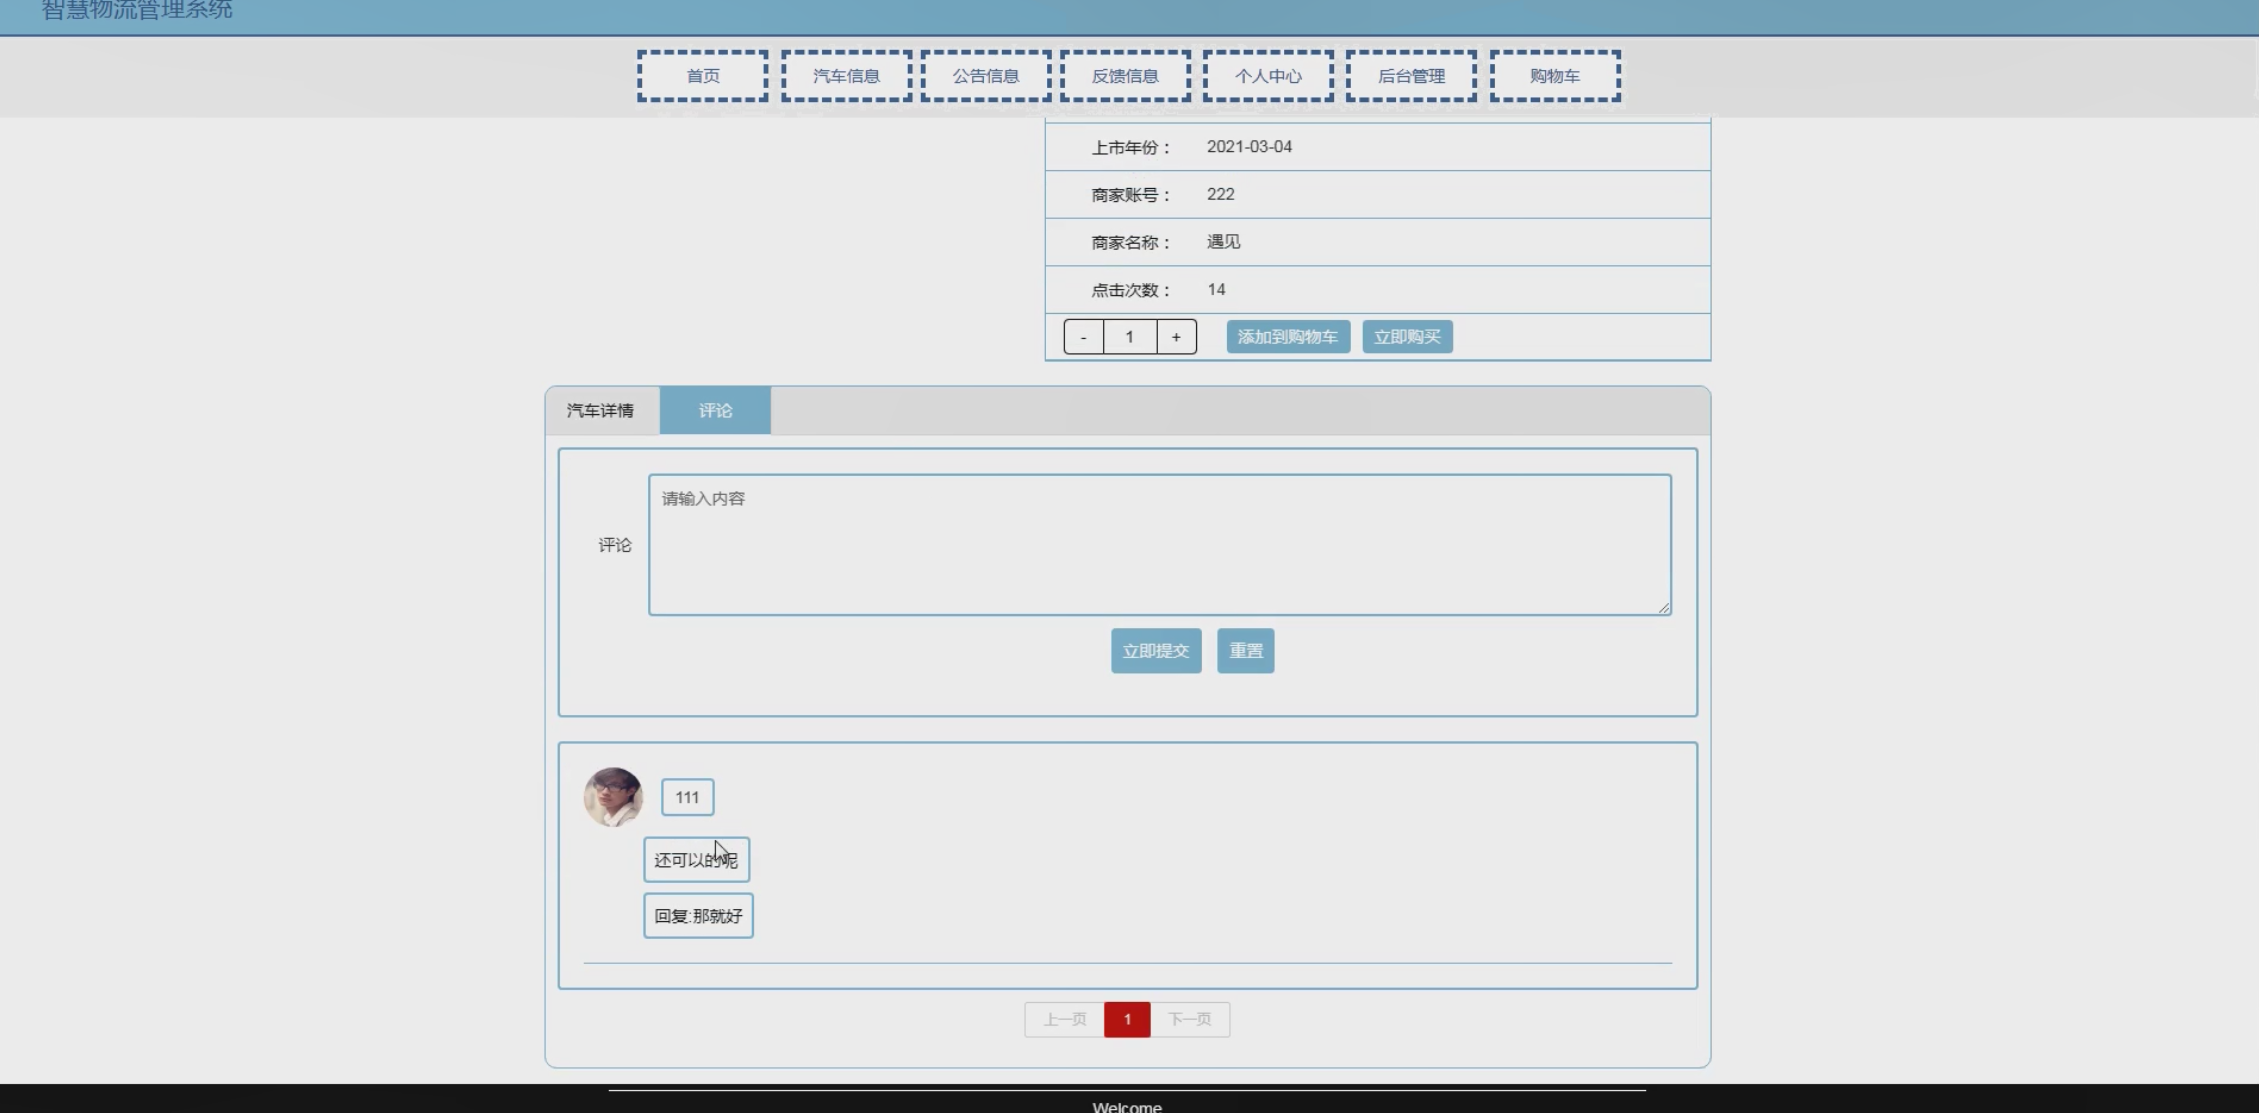
Task: Open 后台管理 from the navigation
Action: 1411,76
